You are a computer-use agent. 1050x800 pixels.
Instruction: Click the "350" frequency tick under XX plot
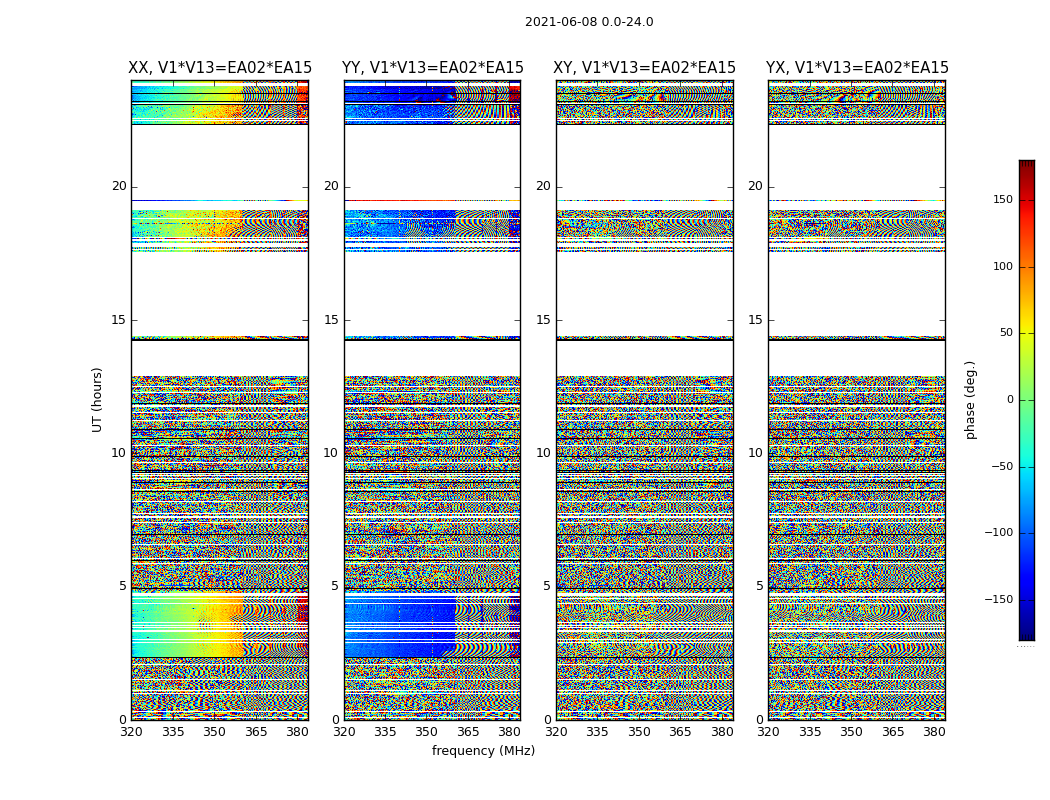click(214, 732)
